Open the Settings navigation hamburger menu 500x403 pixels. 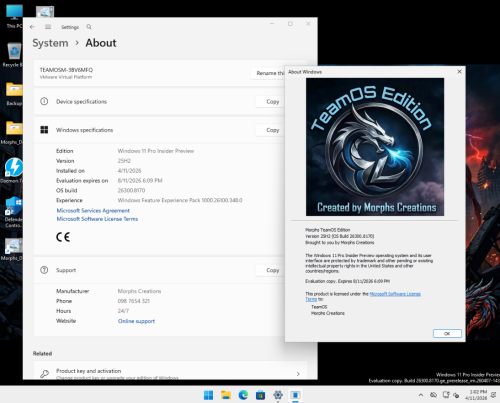[48, 27]
